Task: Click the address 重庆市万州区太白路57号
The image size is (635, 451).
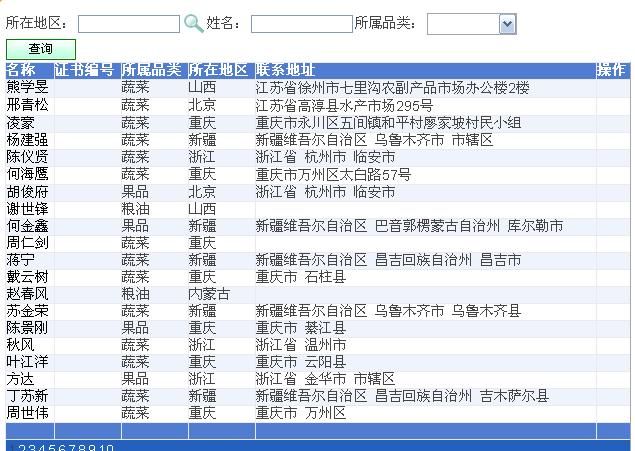Action: [x=333, y=174]
